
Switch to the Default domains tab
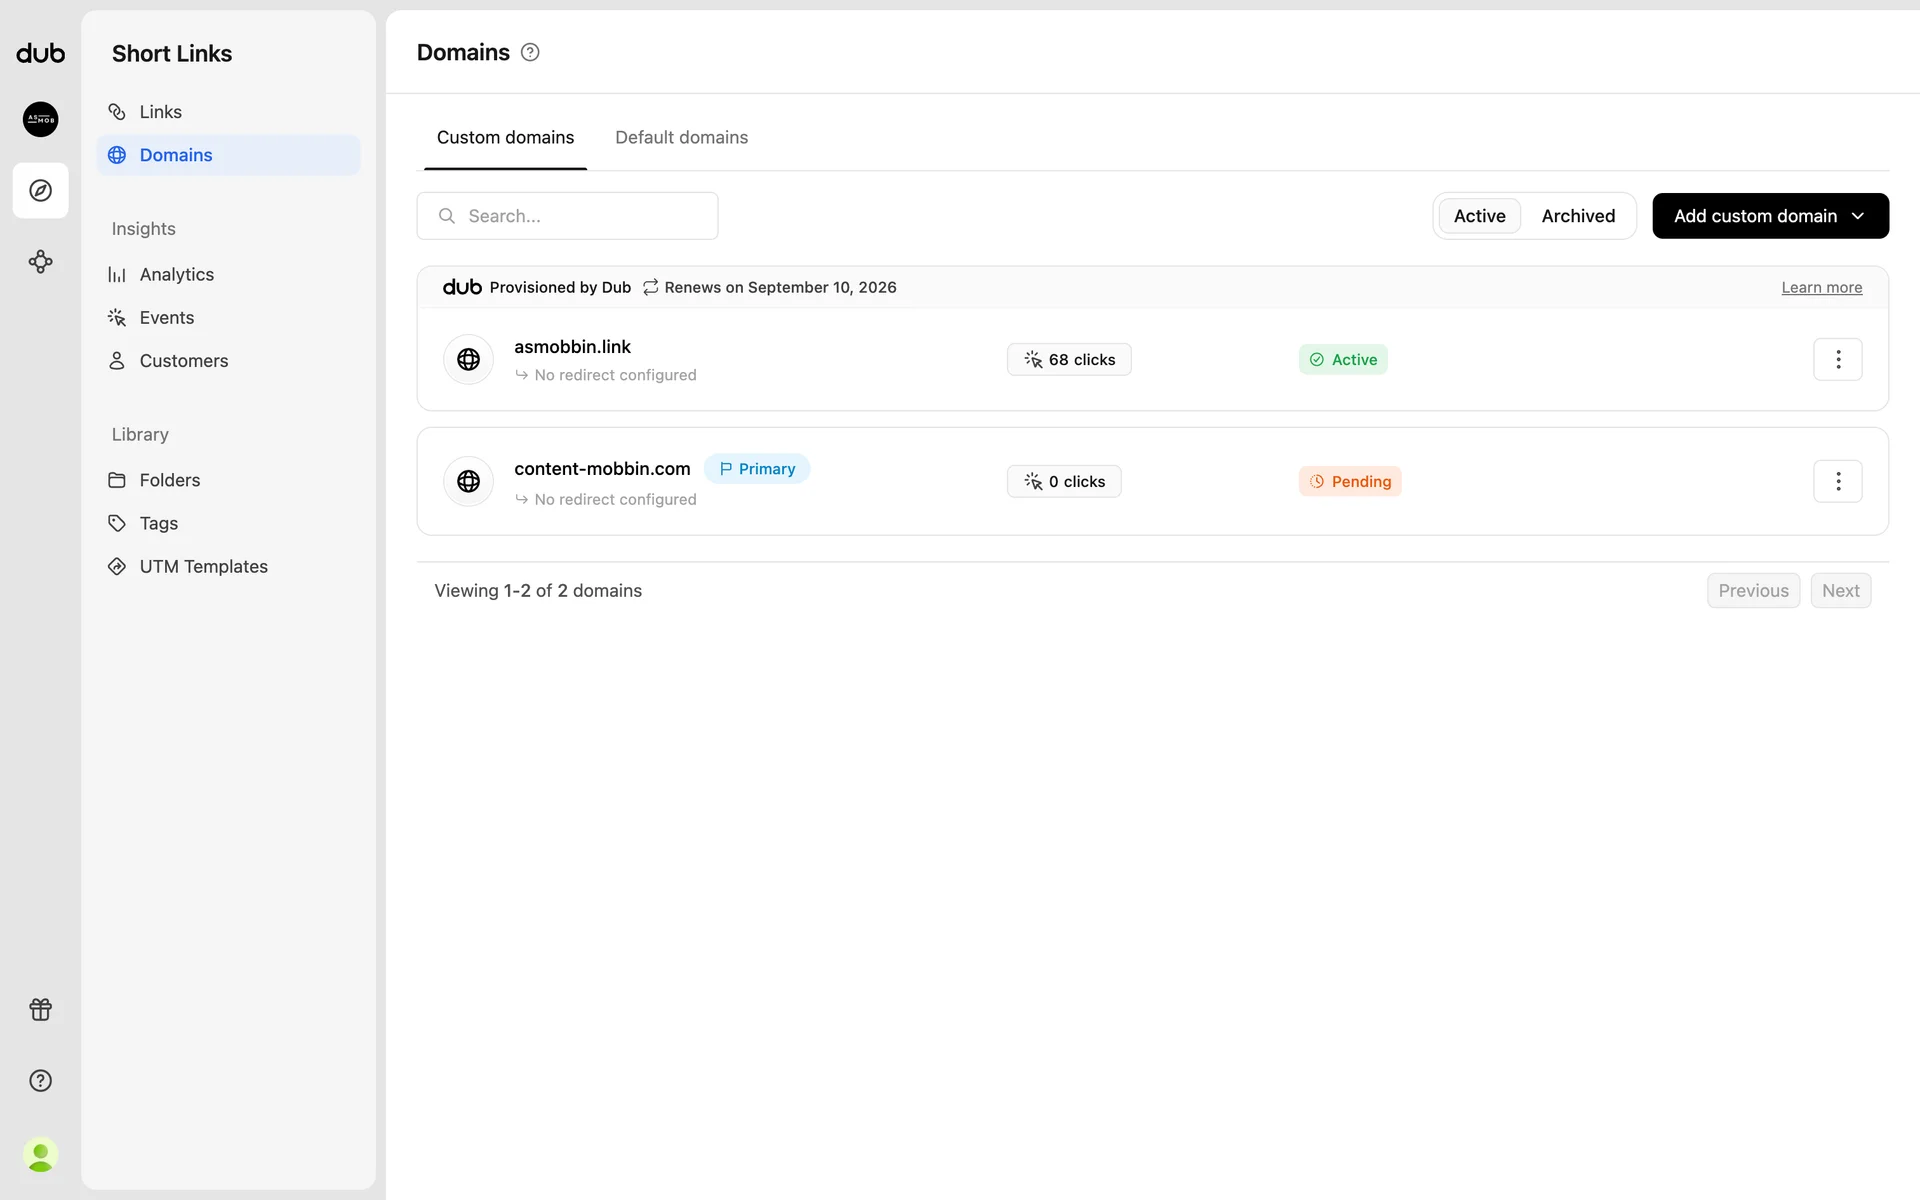(681, 138)
